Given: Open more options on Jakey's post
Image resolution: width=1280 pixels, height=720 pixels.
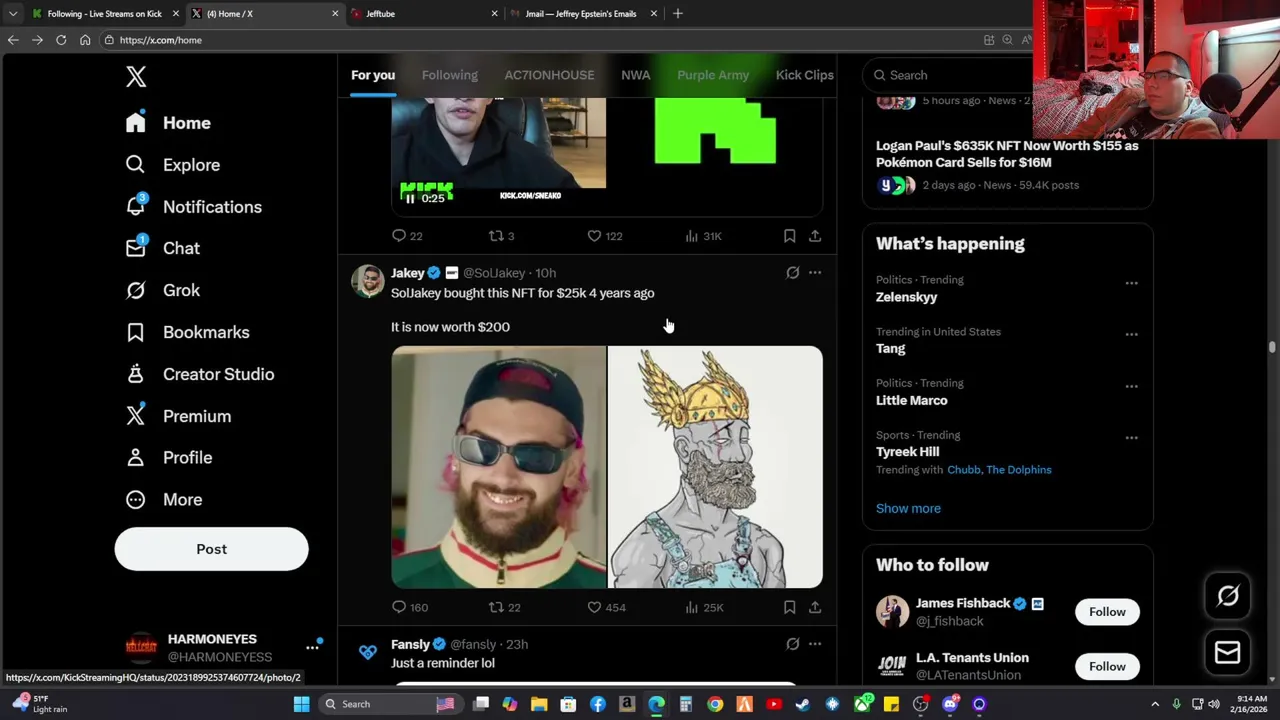Looking at the screenshot, I should 815,272.
